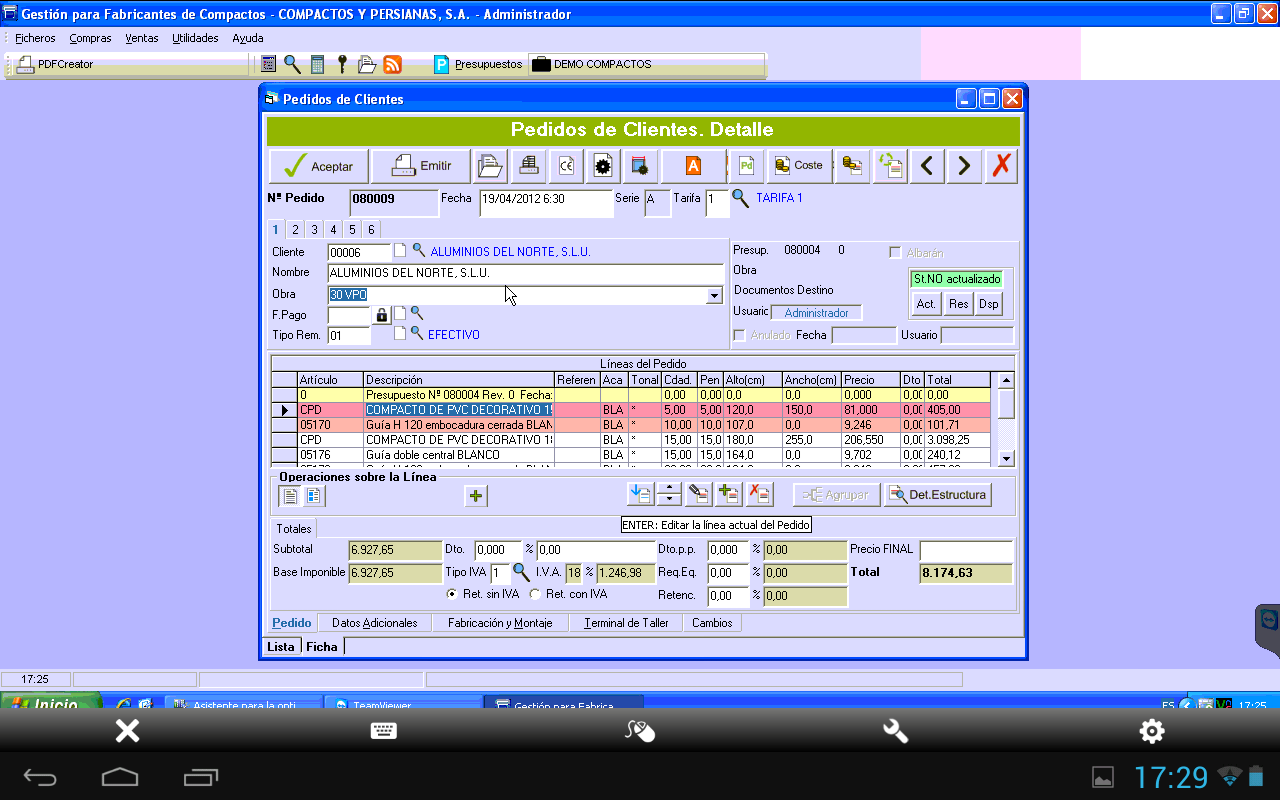1280x800 pixels.
Task: Click the green plus add line icon
Action: (476, 495)
